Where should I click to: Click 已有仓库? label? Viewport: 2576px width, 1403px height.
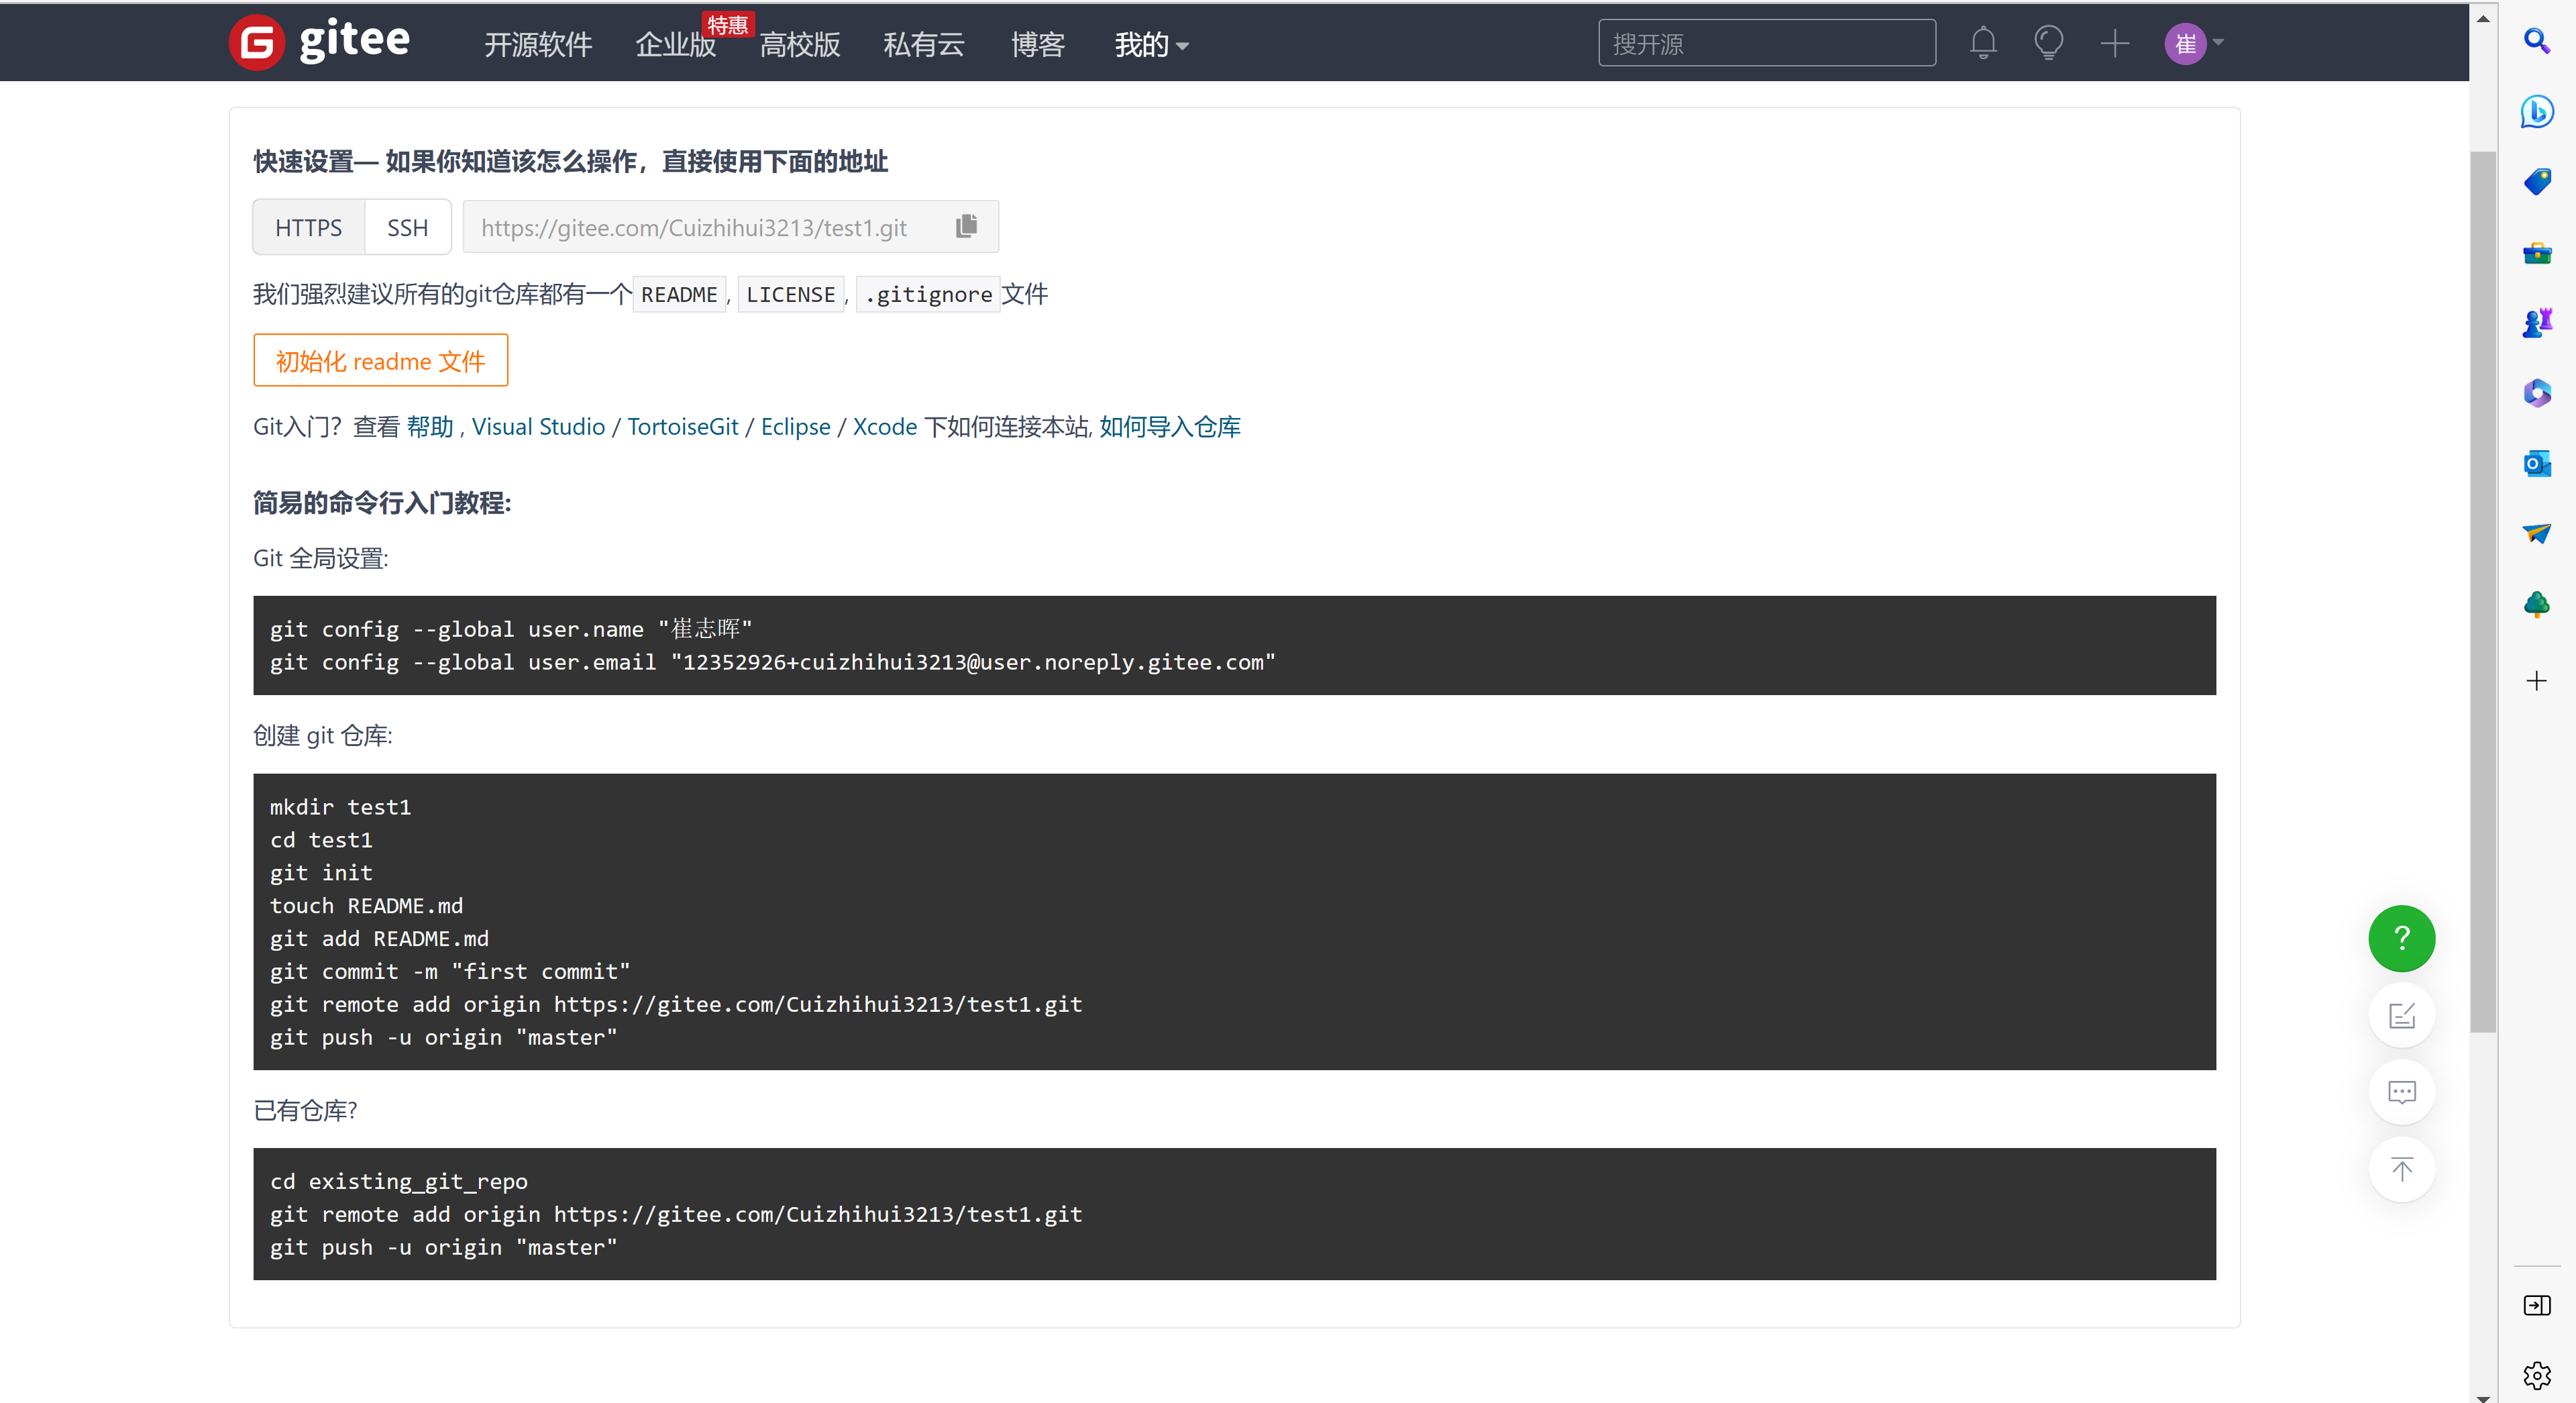point(305,1110)
